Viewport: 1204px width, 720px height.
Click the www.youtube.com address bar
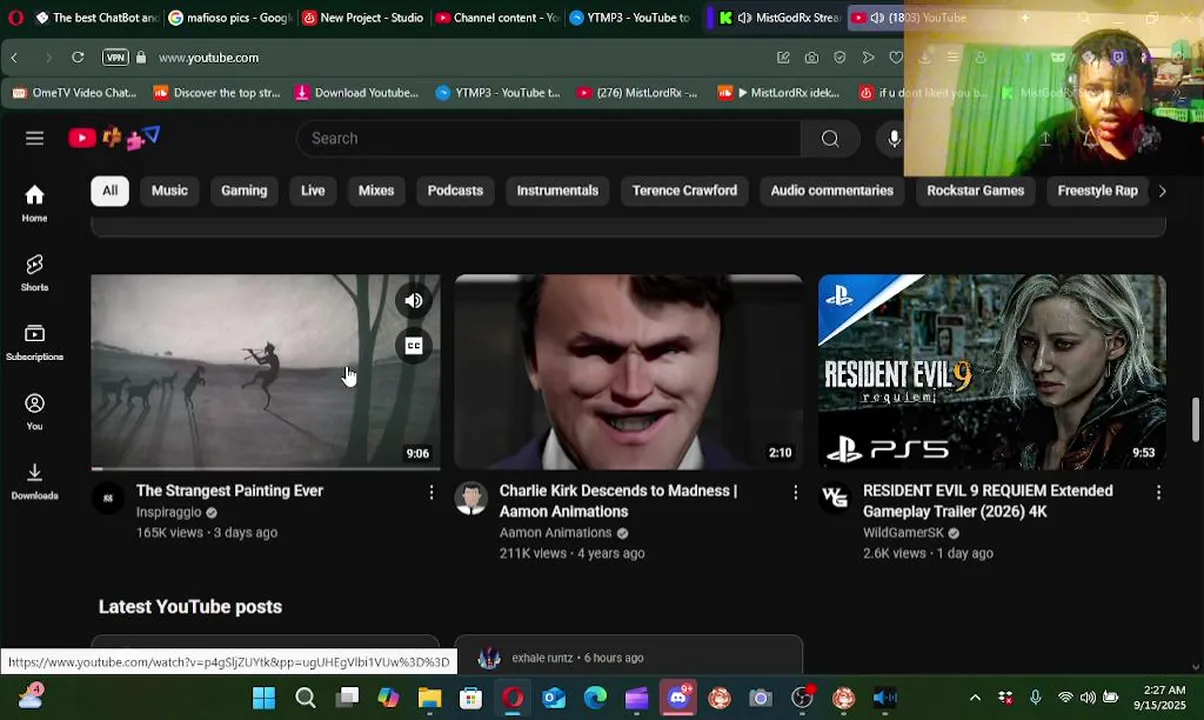tap(208, 58)
